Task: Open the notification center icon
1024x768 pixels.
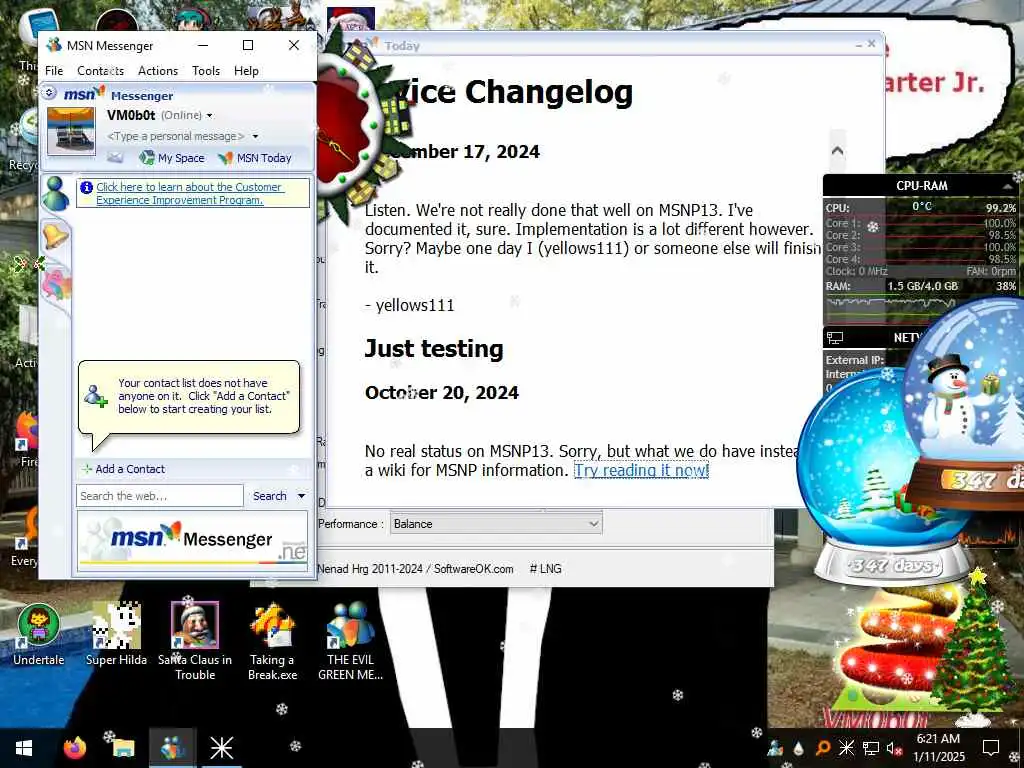Action: [991, 748]
